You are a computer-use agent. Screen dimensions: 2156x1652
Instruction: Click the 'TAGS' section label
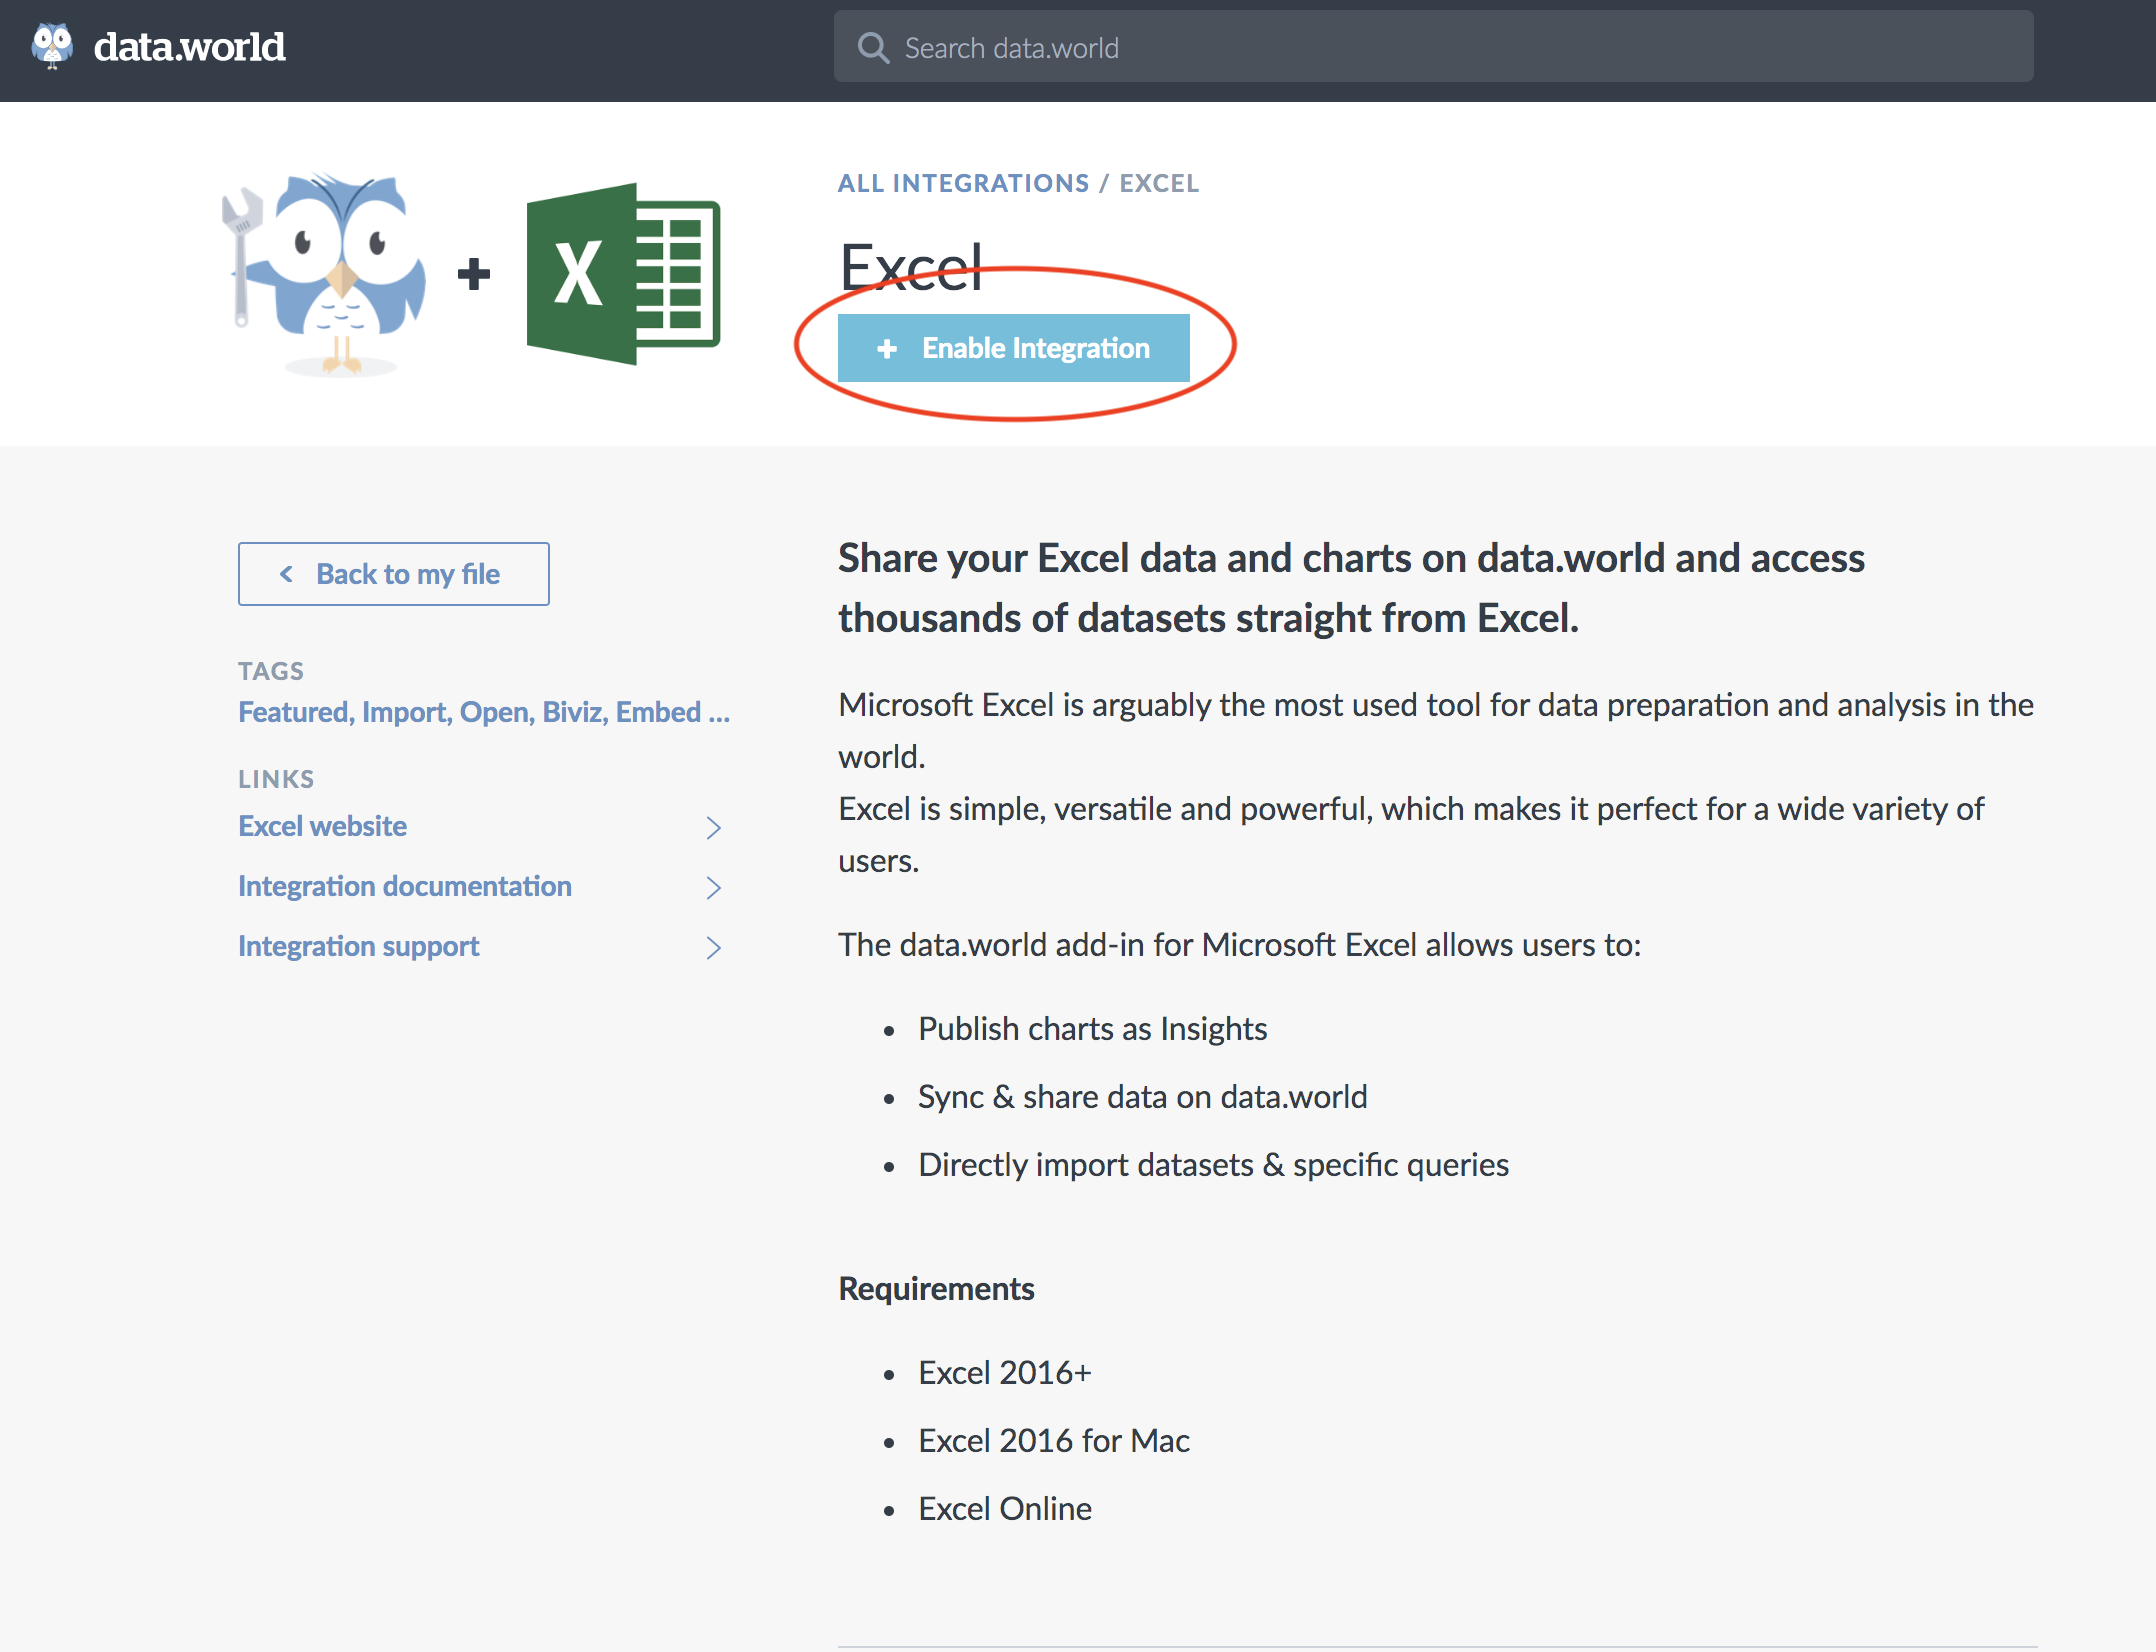(x=270, y=671)
